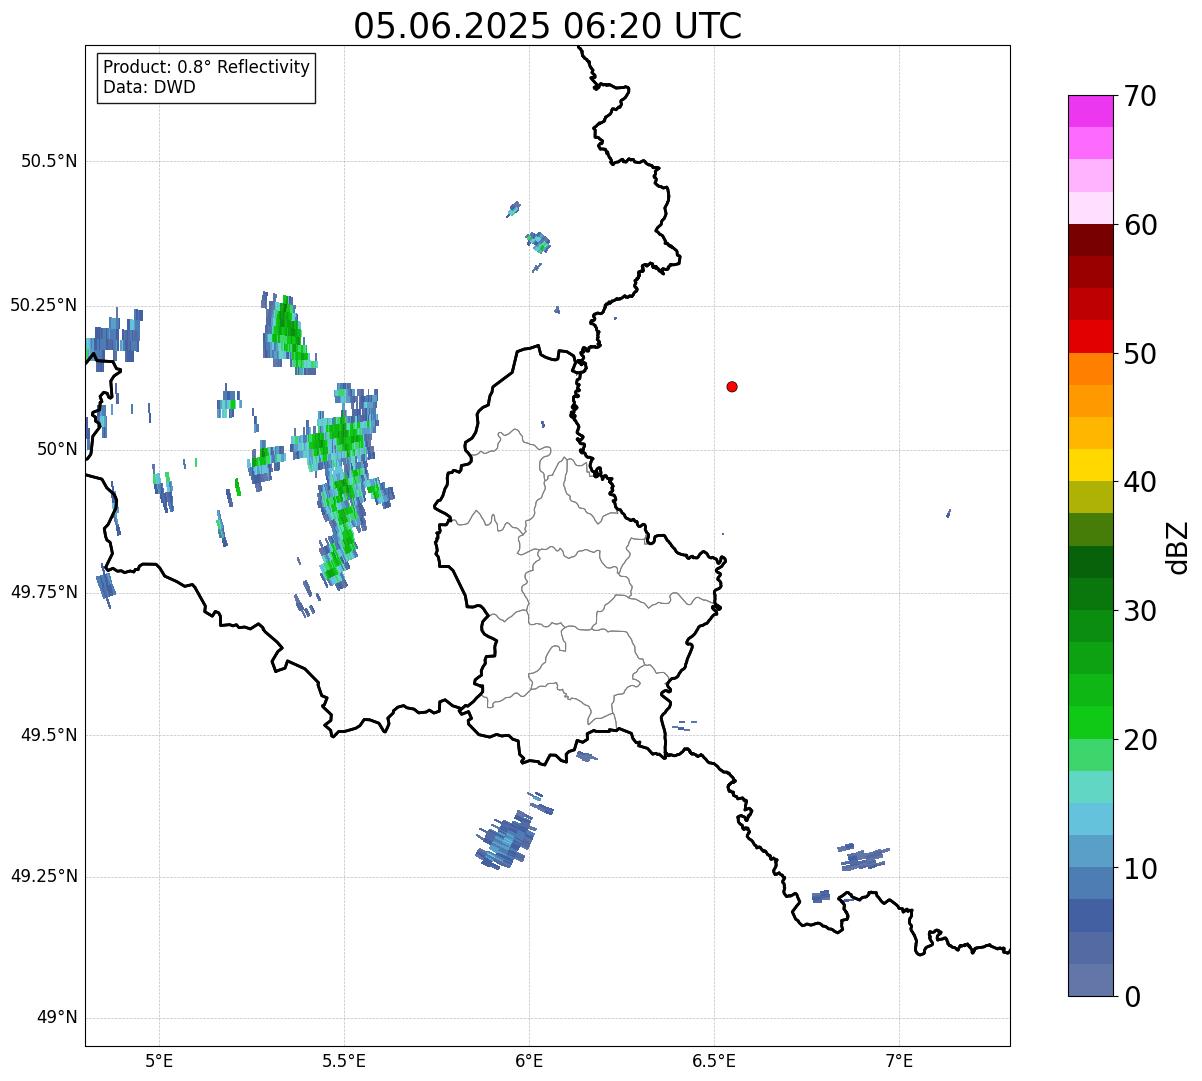Click the title "05.06.2025 06:20 UTC"

pyautogui.click(x=547, y=25)
